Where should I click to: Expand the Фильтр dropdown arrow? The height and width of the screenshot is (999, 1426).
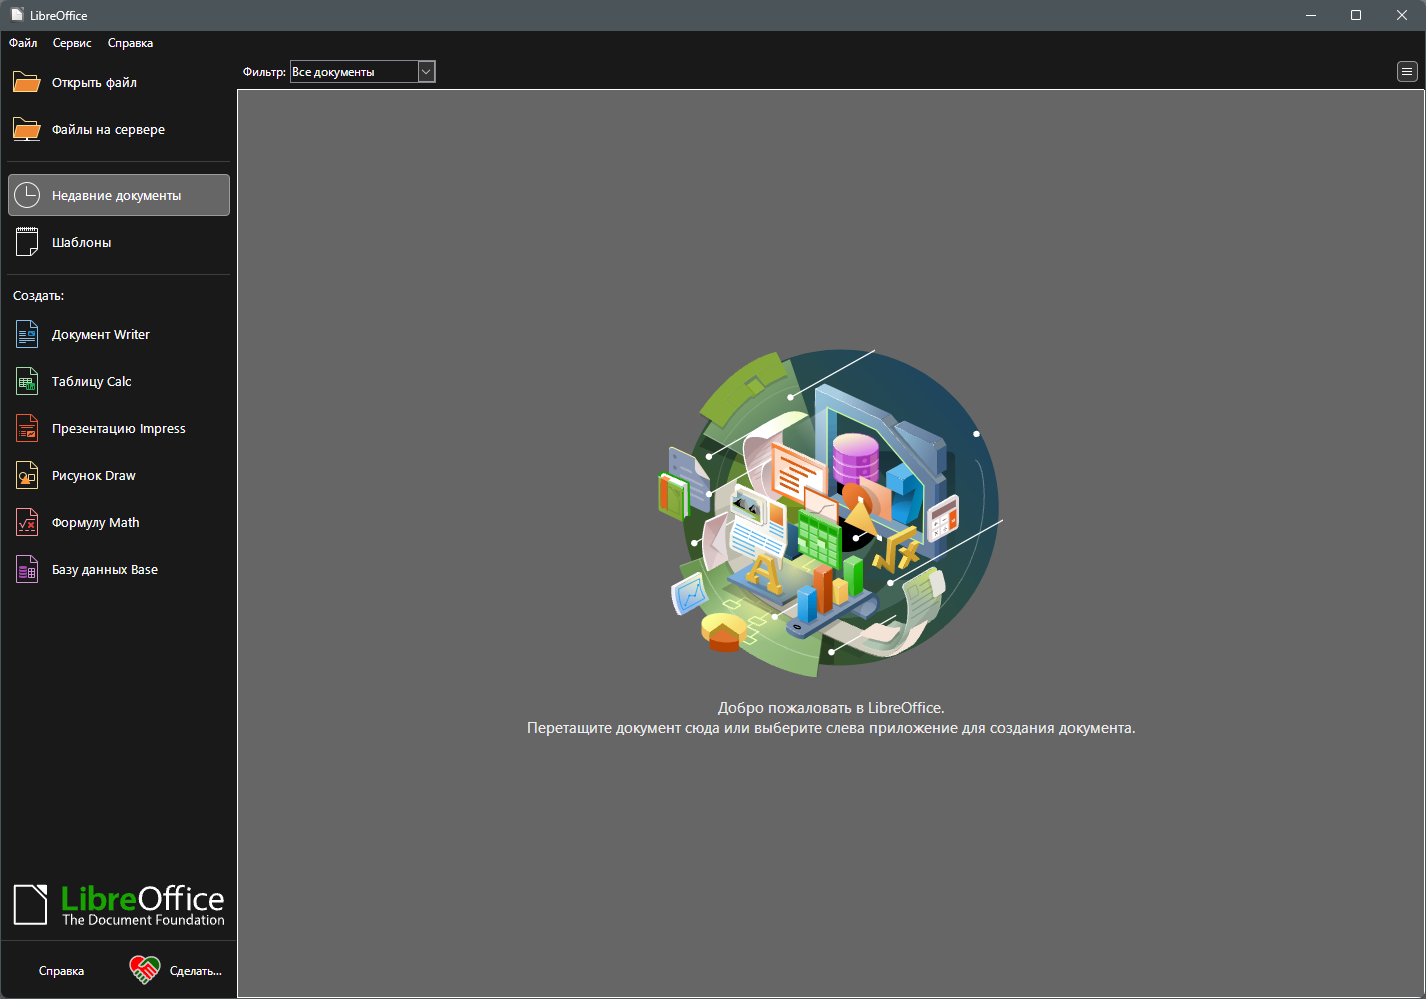pos(426,72)
